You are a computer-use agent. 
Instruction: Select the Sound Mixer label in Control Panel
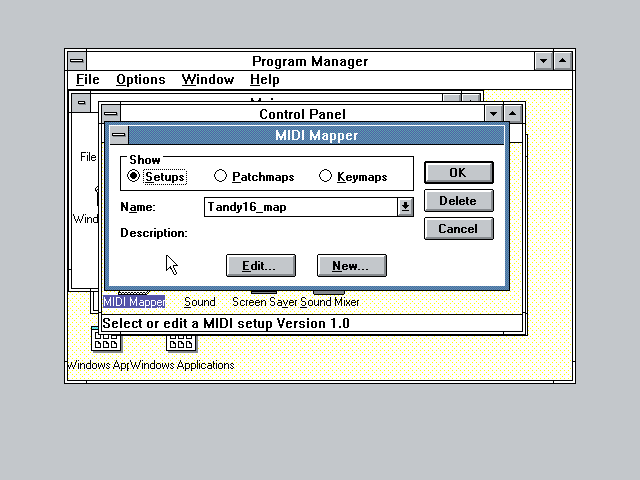(x=330, y=302)
